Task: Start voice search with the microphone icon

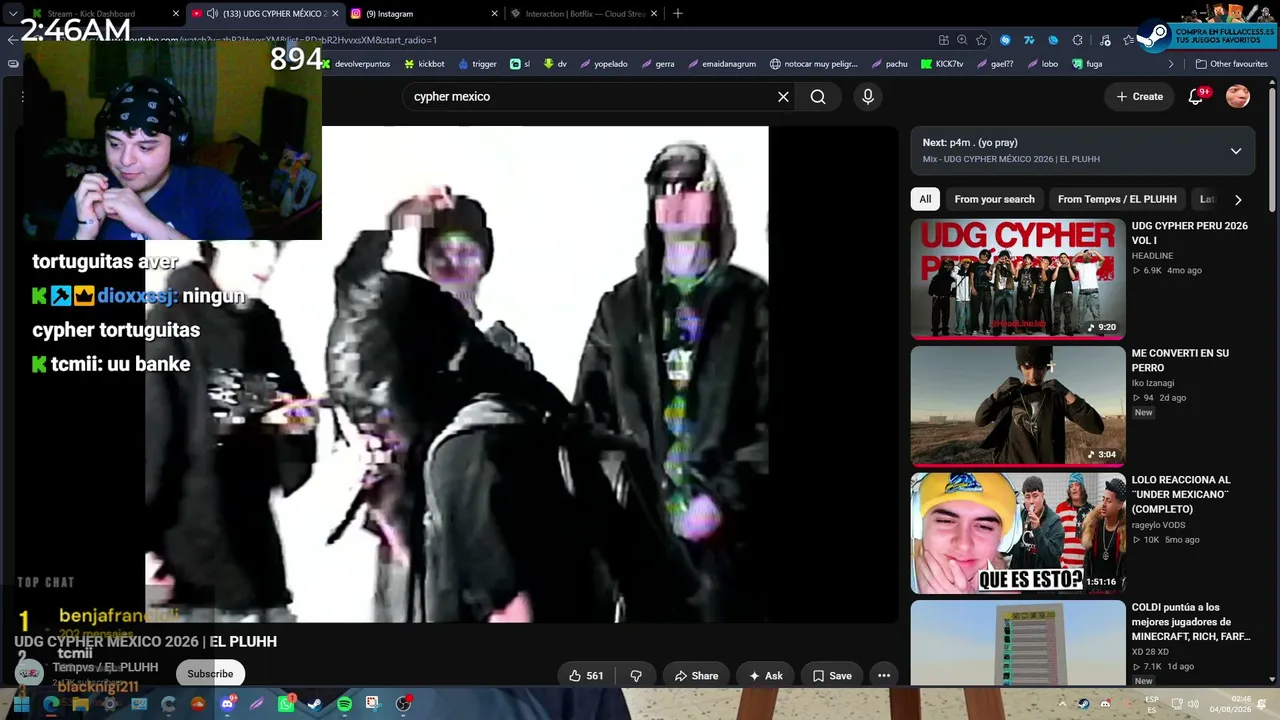Action: point(868,97)
